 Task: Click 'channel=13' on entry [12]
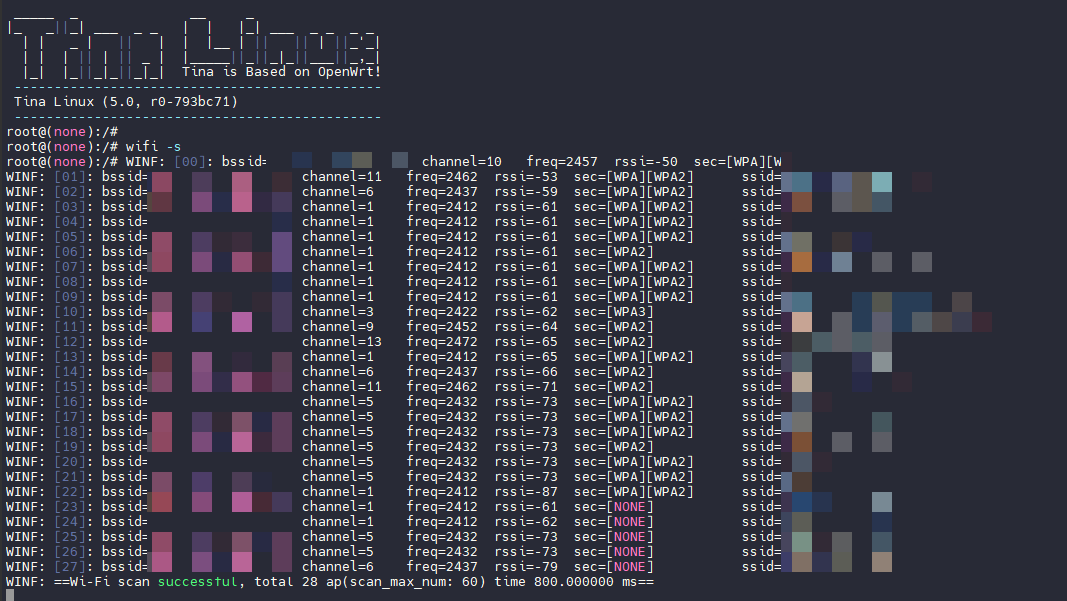pos(342,341)
